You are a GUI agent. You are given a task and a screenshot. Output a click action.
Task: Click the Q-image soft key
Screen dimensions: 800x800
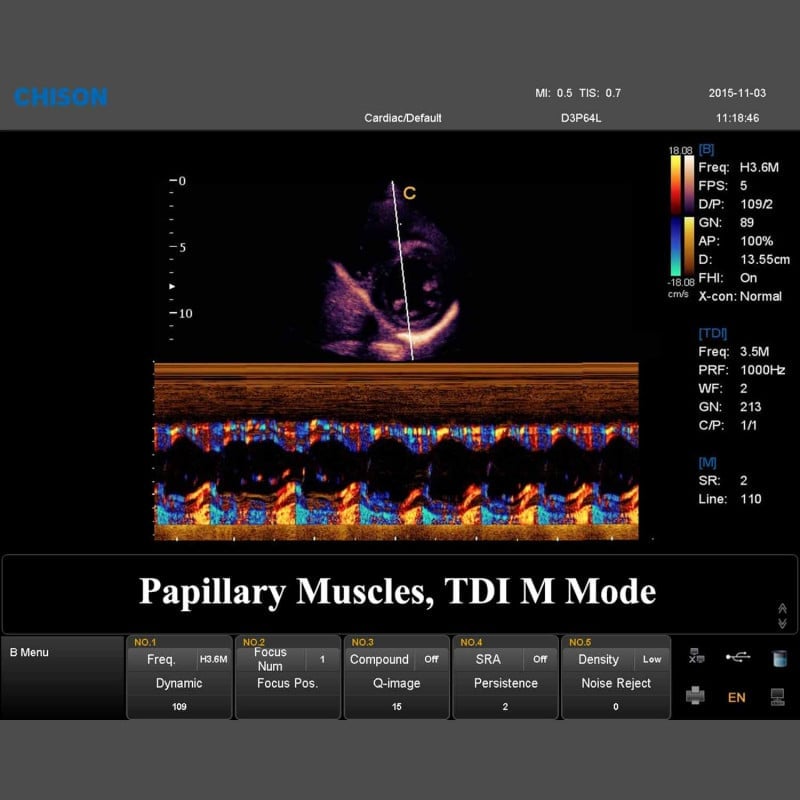pos(396,683)
